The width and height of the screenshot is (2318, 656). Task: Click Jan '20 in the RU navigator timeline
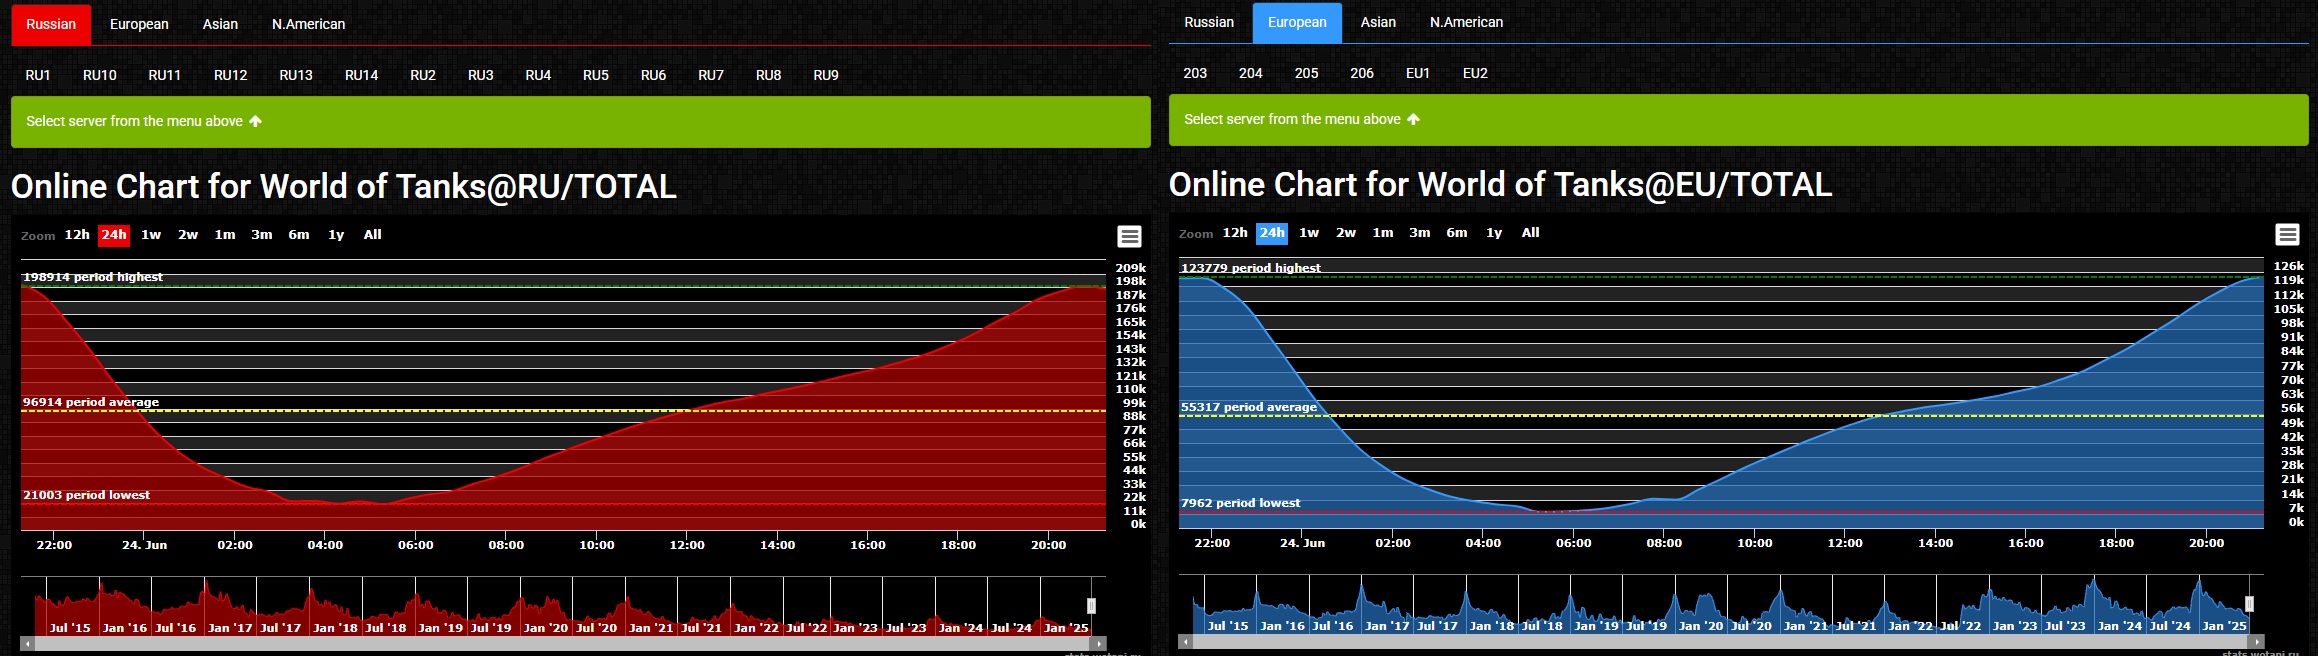pos(545,628)
